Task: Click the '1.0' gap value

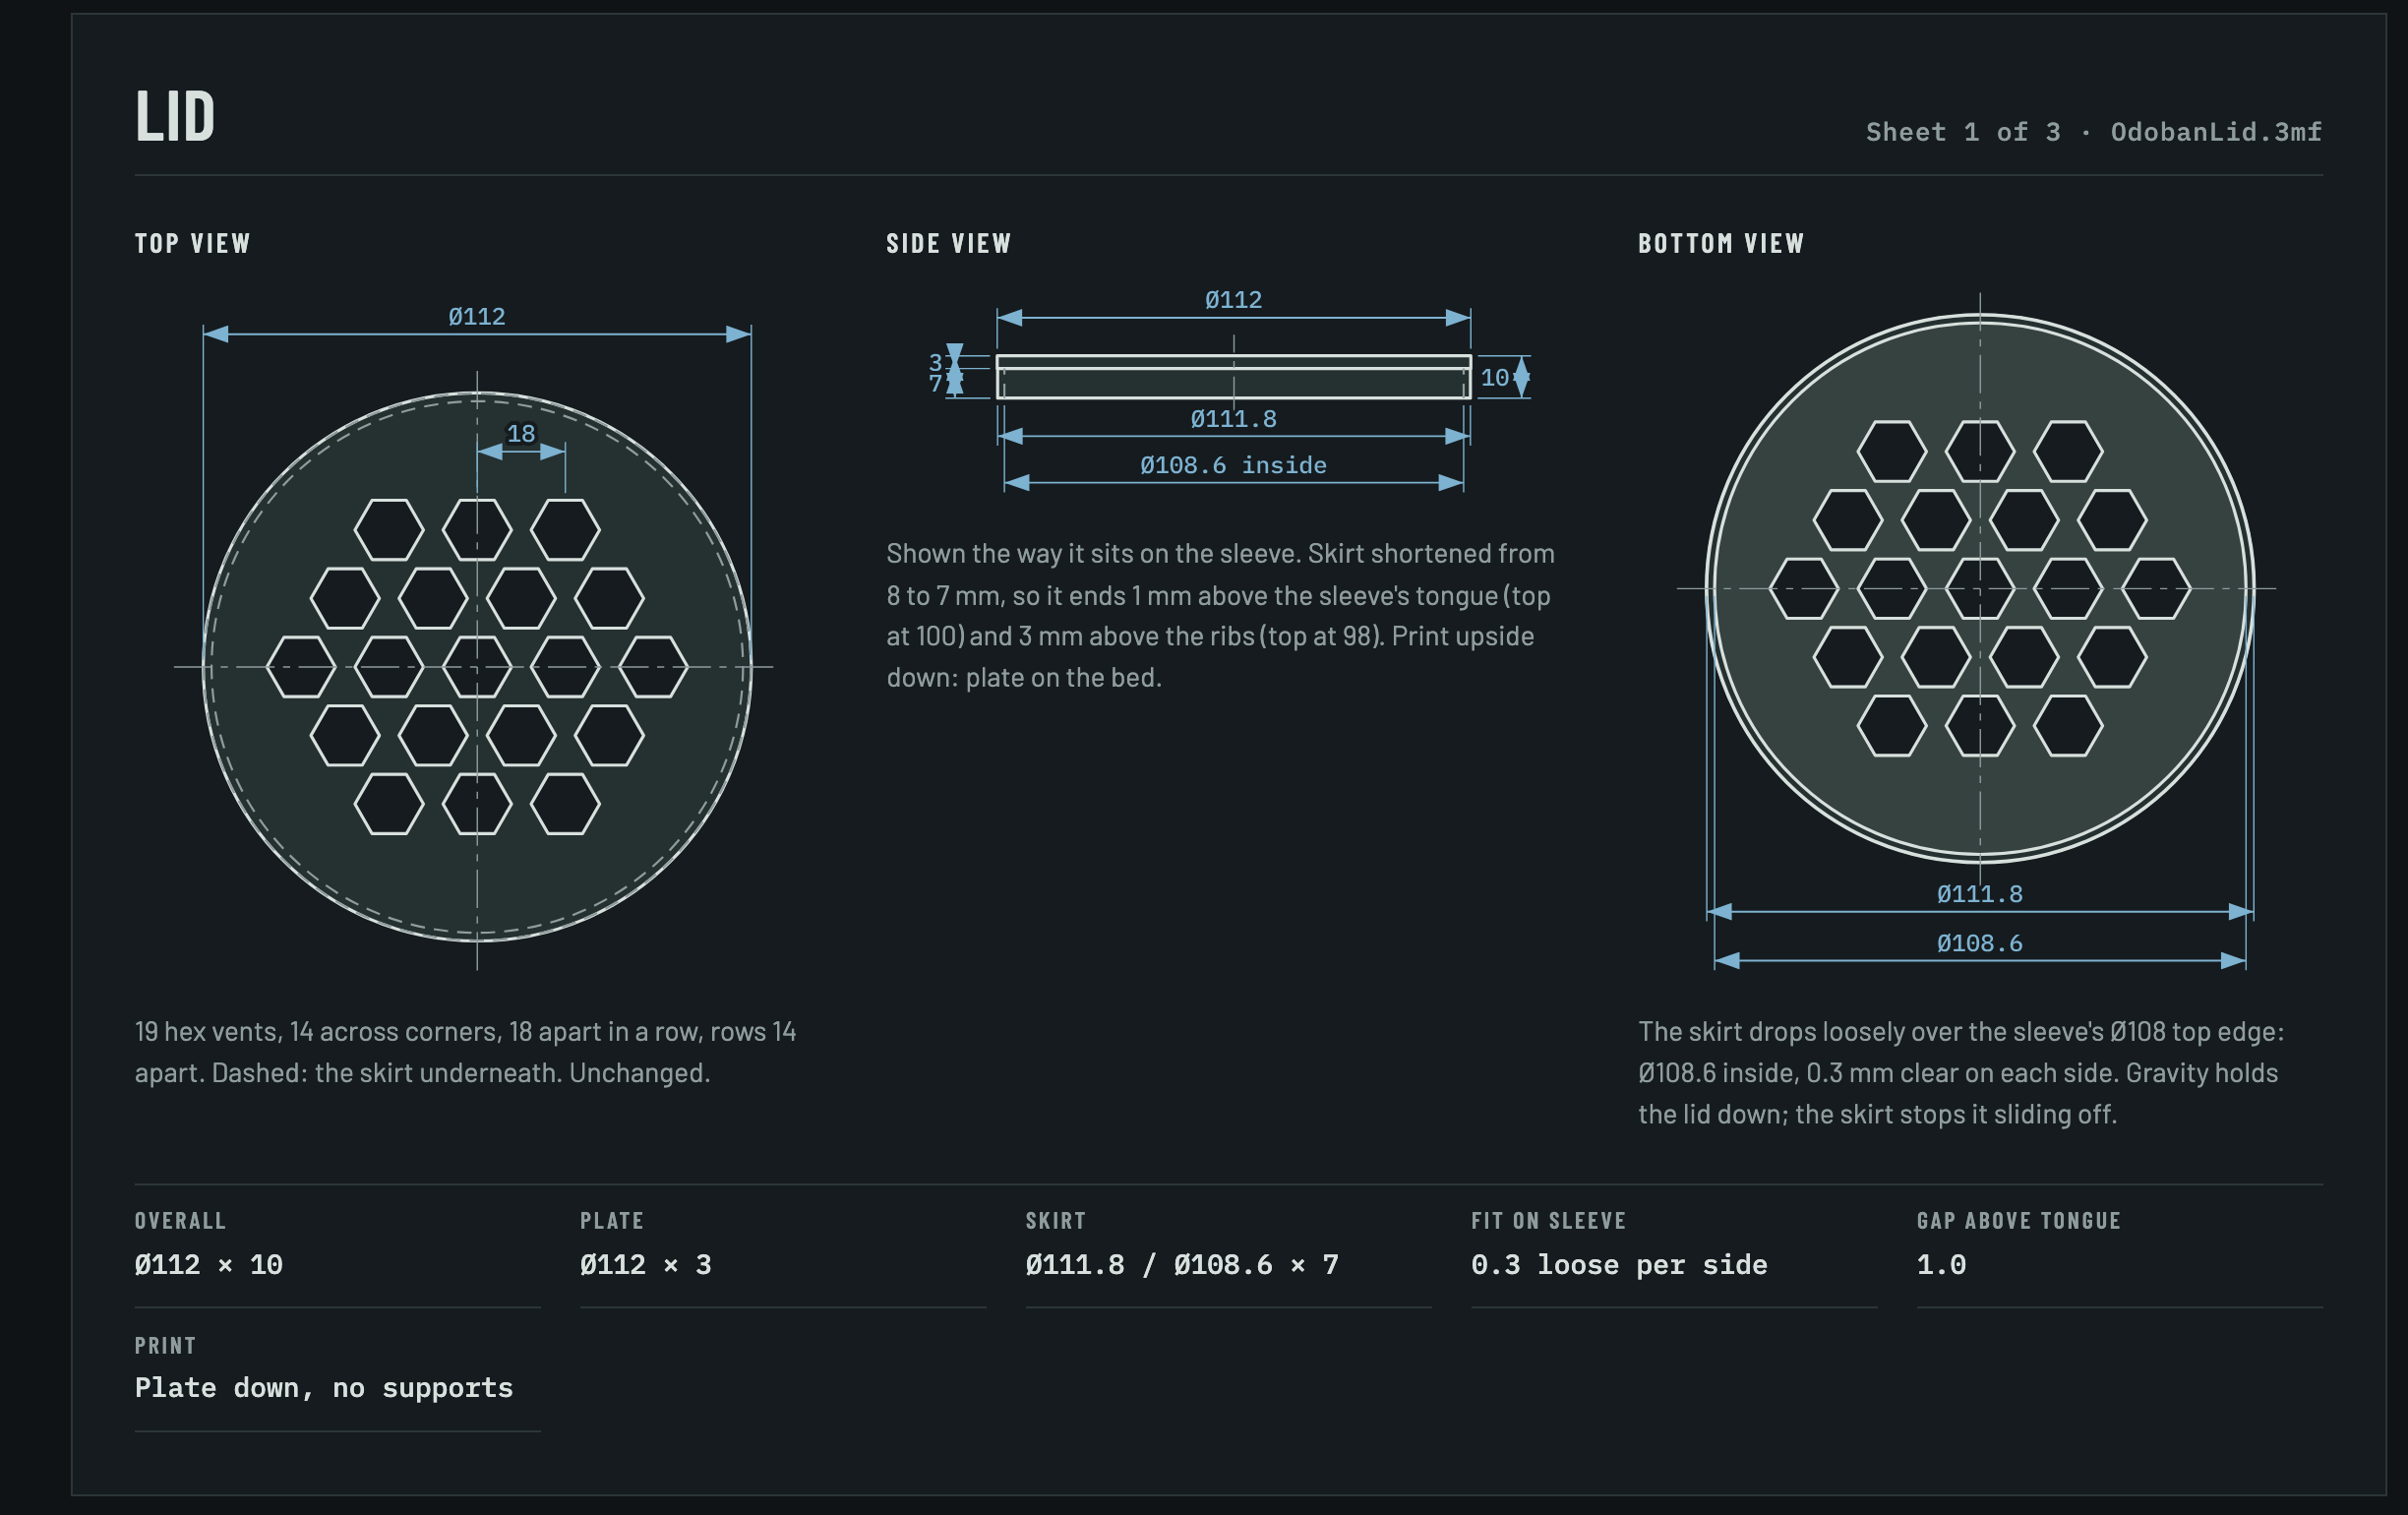Action: point(1941,1265)
